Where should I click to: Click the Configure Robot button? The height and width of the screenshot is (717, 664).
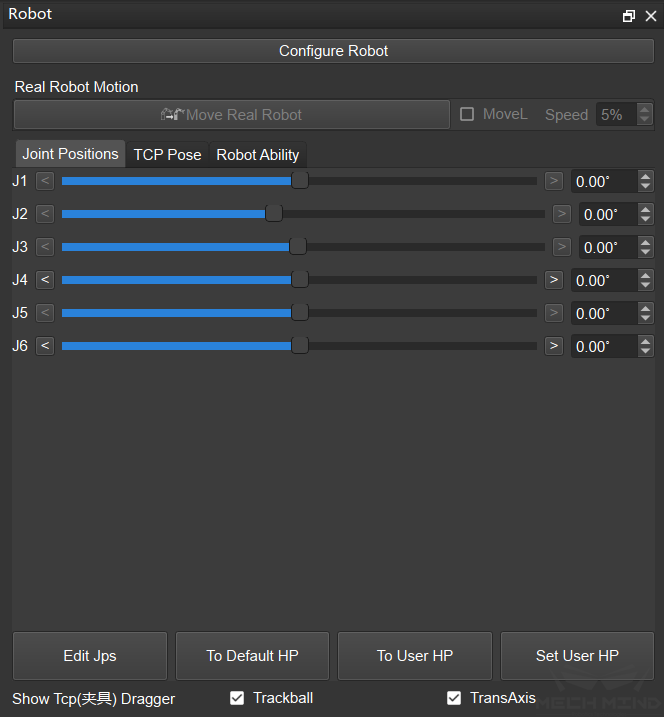pos(333,51)
